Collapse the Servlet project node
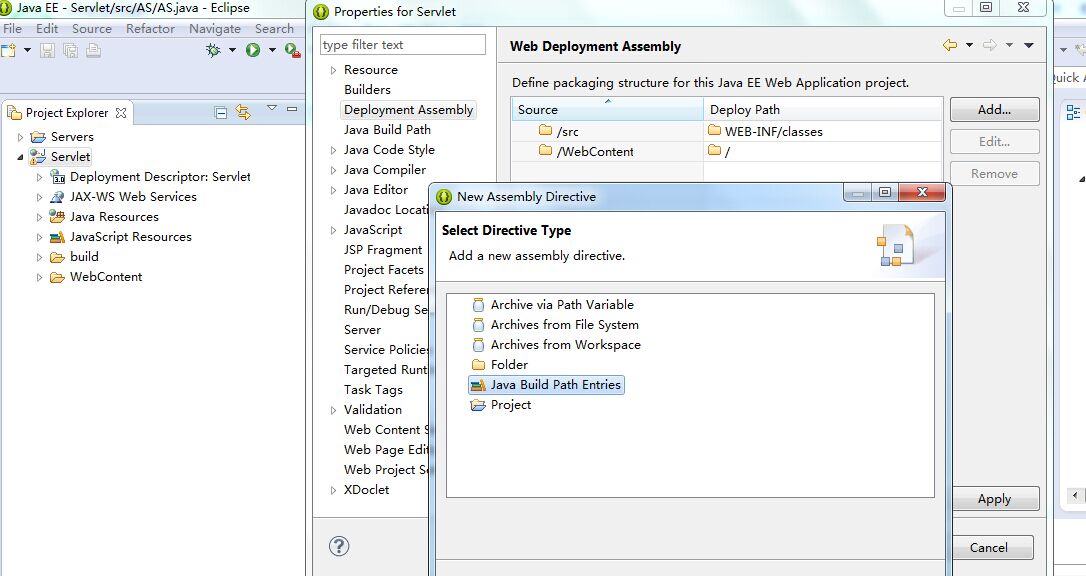The image size is (1086, 576). [20, 157]
